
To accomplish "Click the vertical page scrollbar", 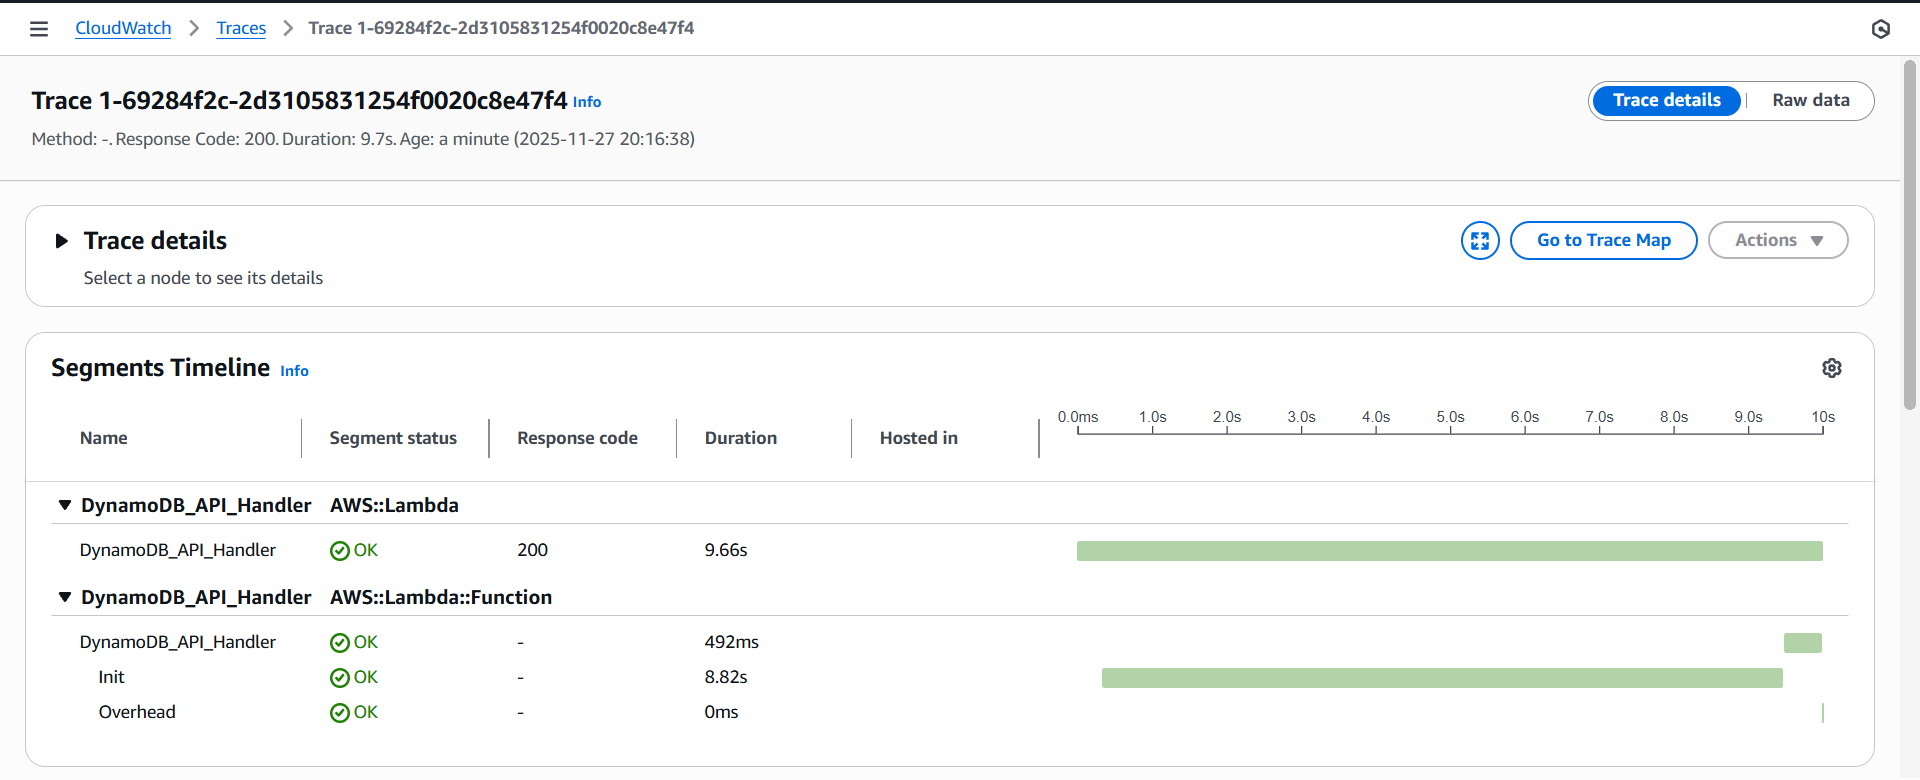I will tap(1909, 235).
